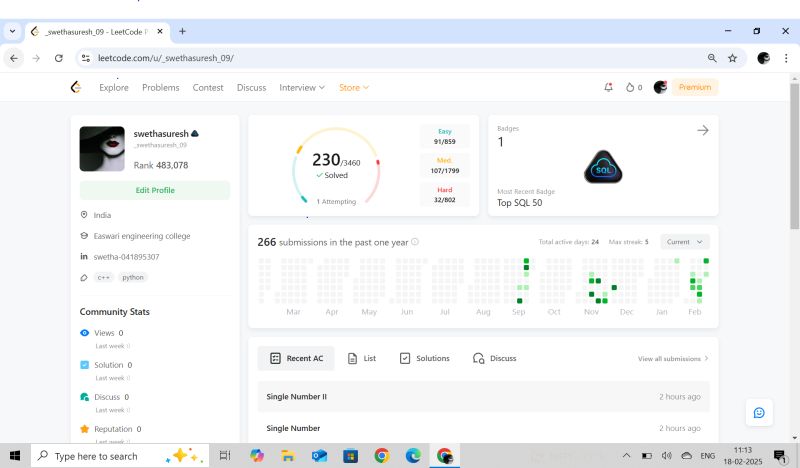800x468 pixels.
Task: Click Easwari engineering college text
Action: [142, 236]
